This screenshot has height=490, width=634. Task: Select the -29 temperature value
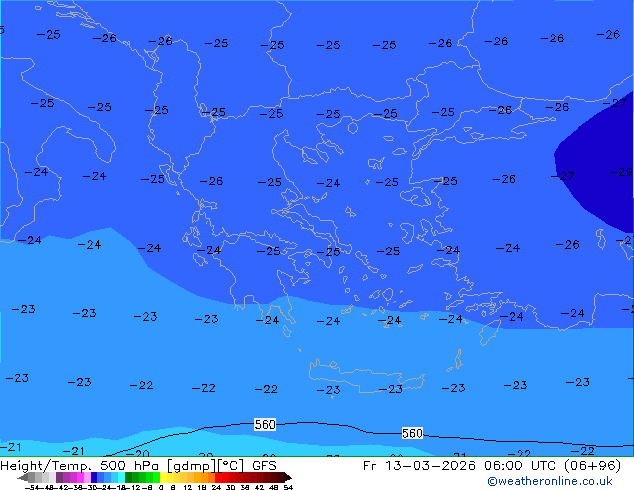[x=621, y=172]
